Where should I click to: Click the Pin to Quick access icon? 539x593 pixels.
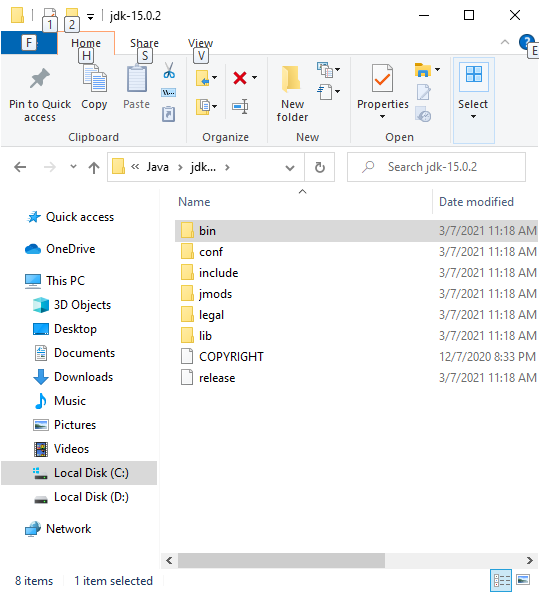coord(40,78)
